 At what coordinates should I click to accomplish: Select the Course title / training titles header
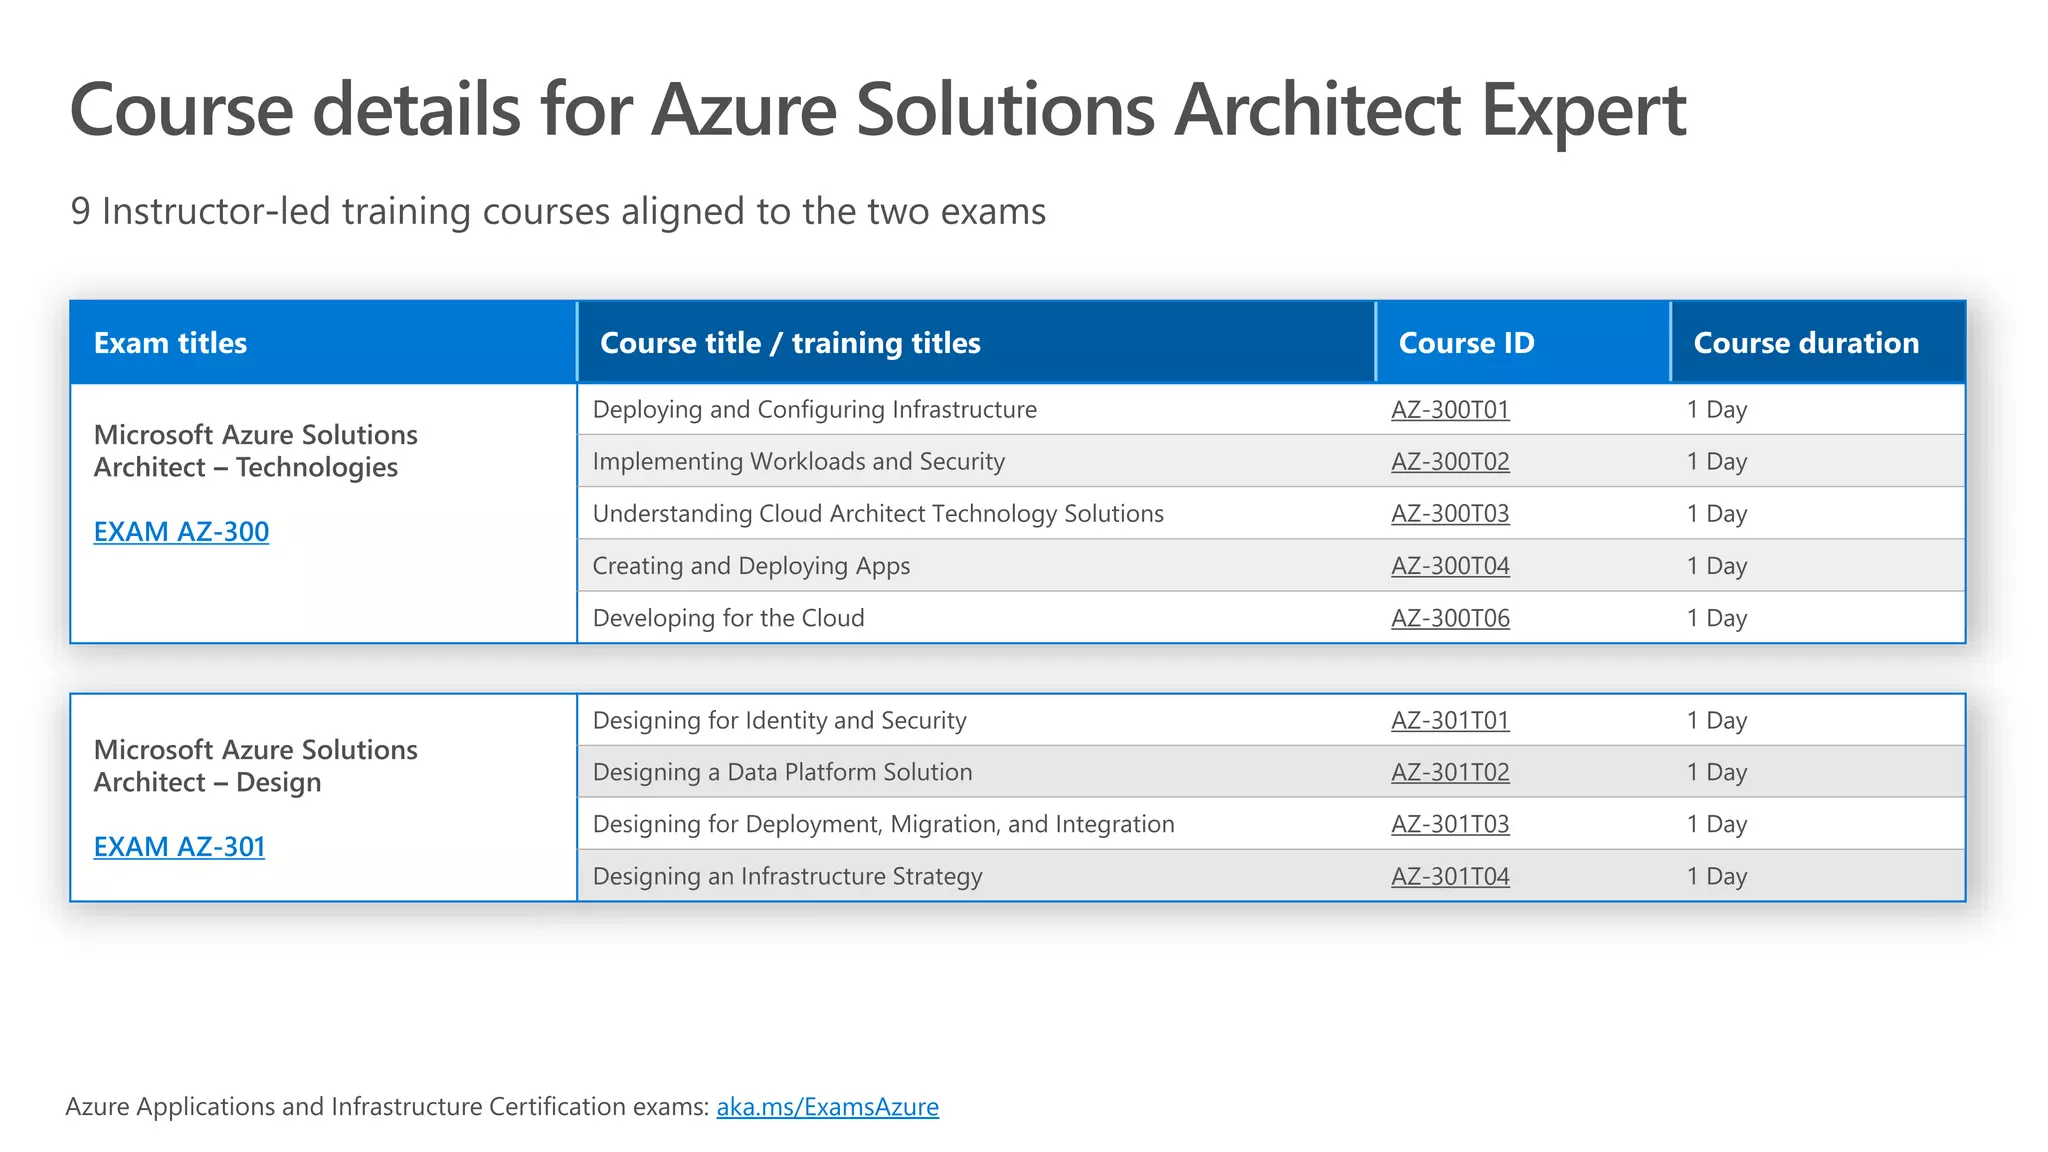tap(977, 342)
